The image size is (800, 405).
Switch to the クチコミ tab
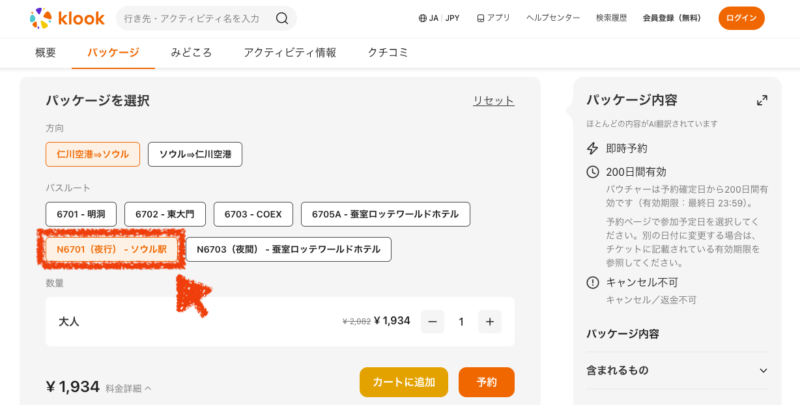click(x=388, y=53)
